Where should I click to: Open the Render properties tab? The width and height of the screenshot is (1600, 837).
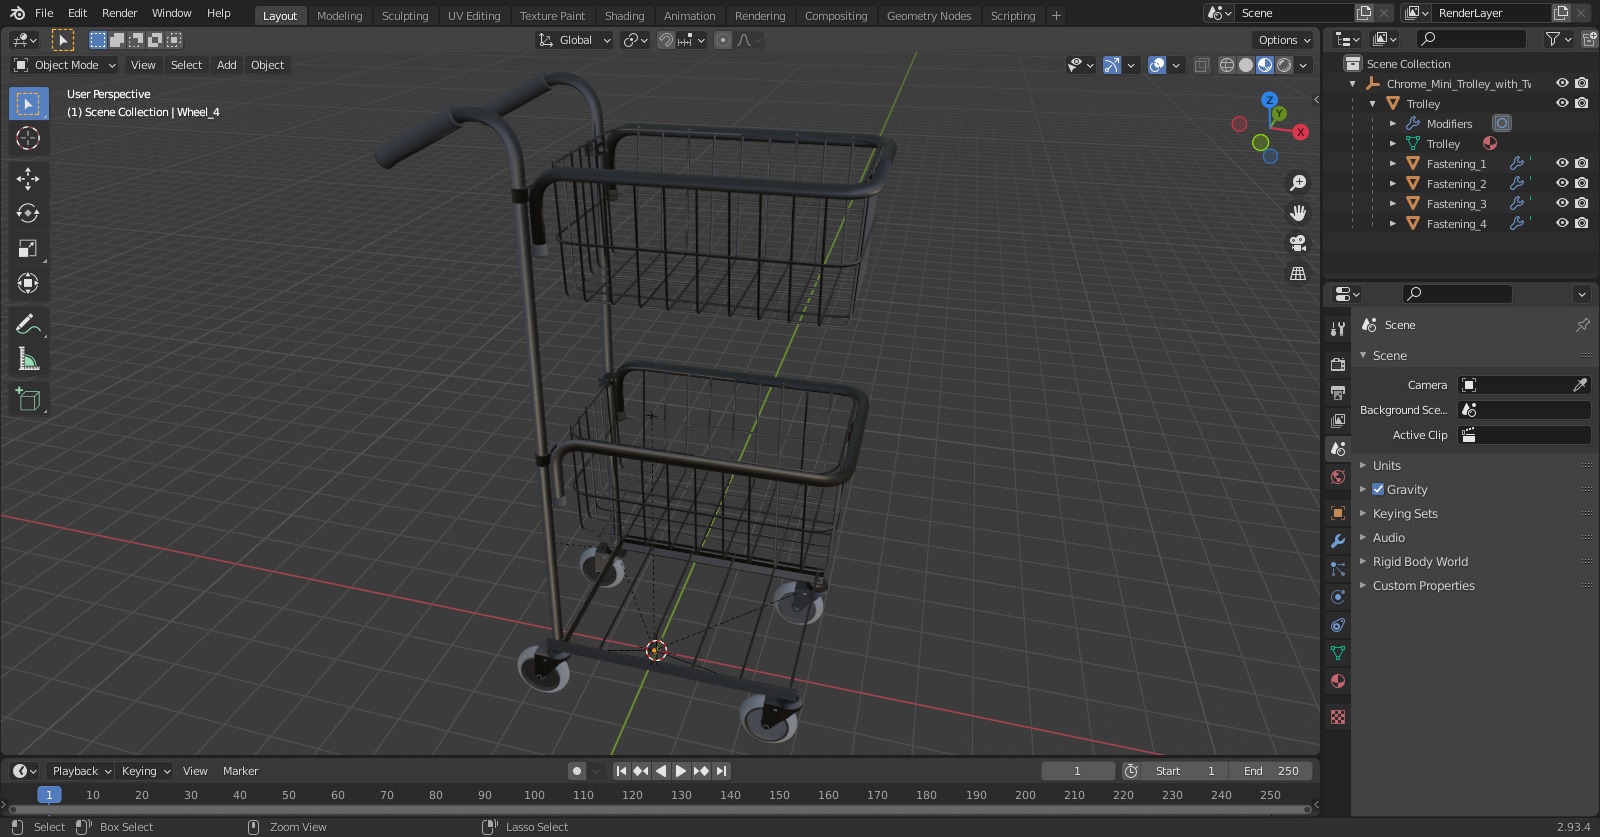1338,365
